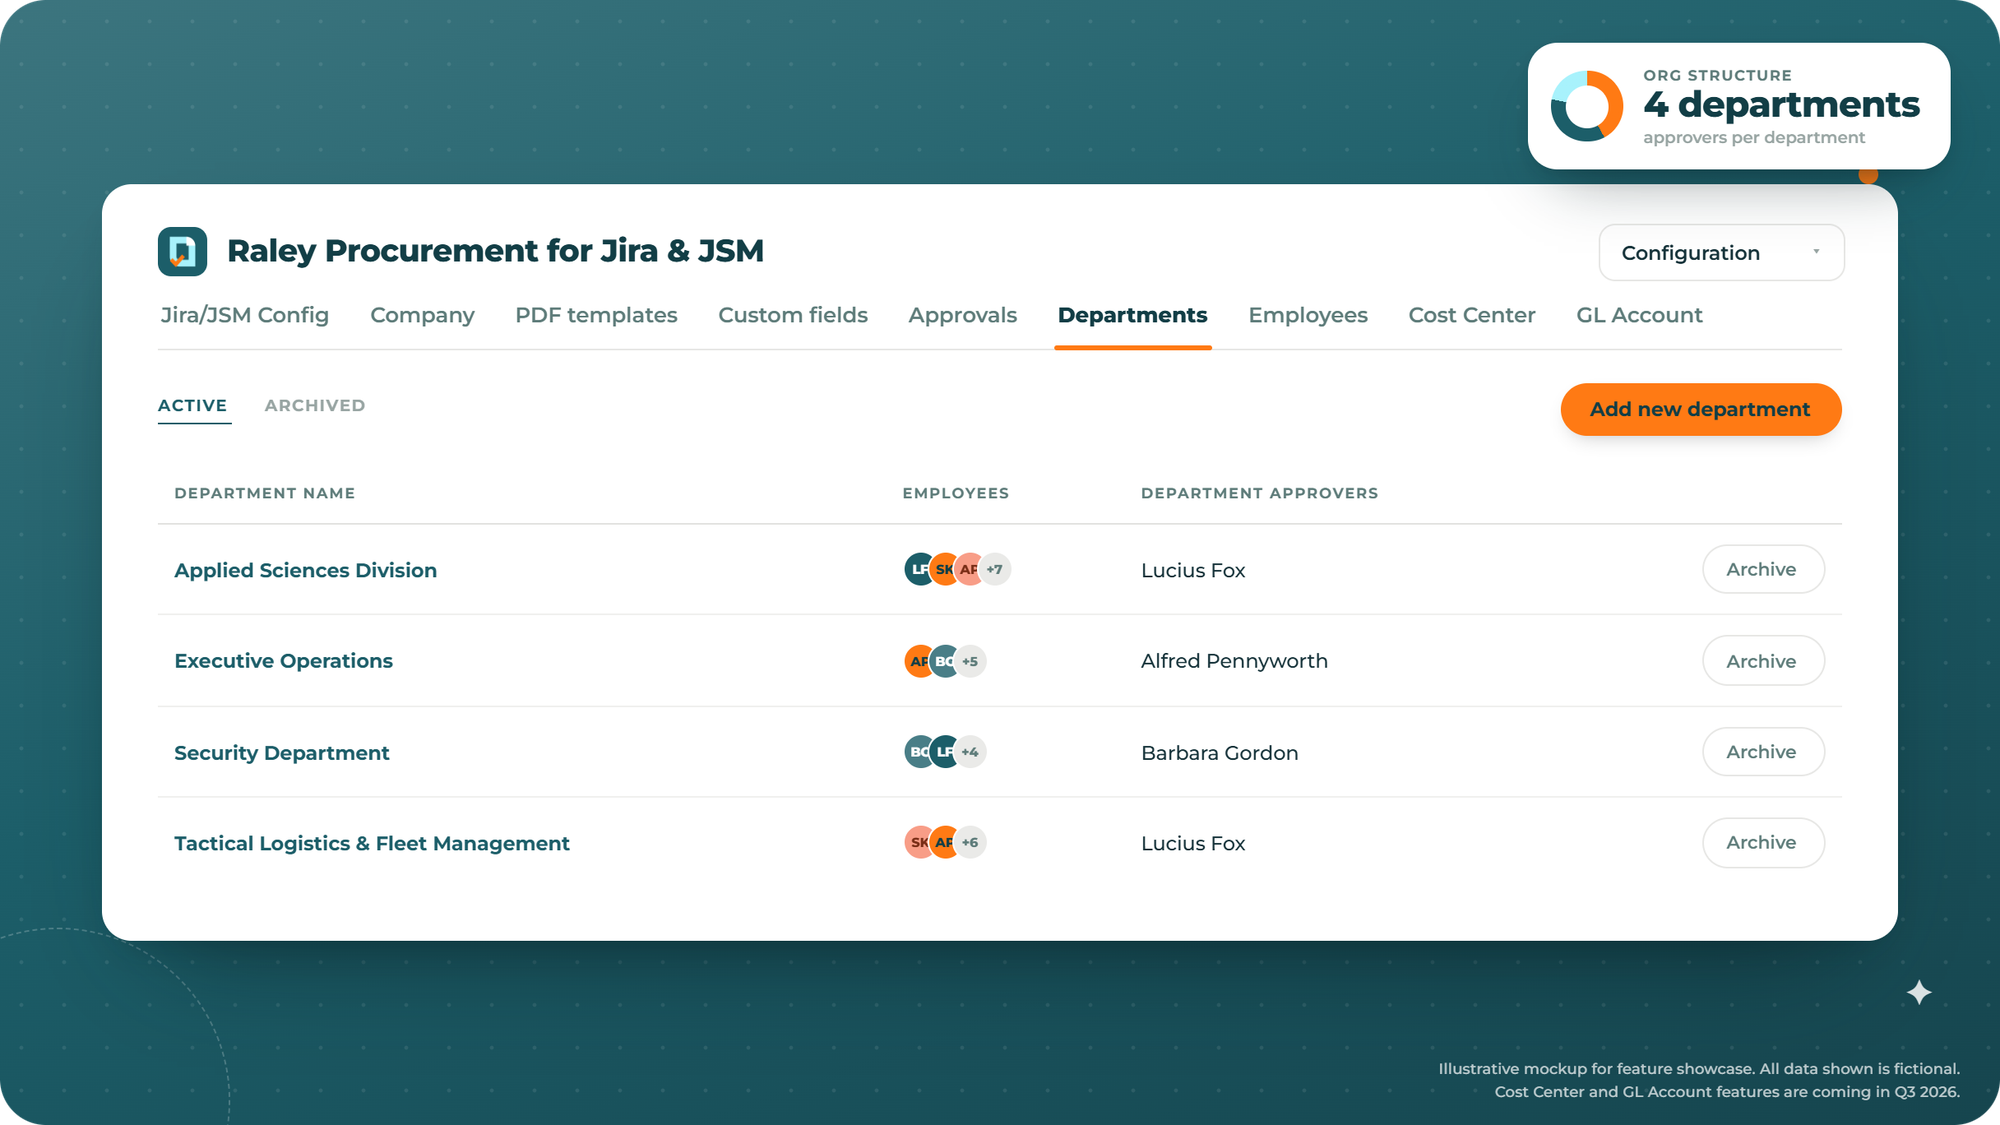Click the Raley Procurement app logo

pyautogui.click(x=182, y=251)
